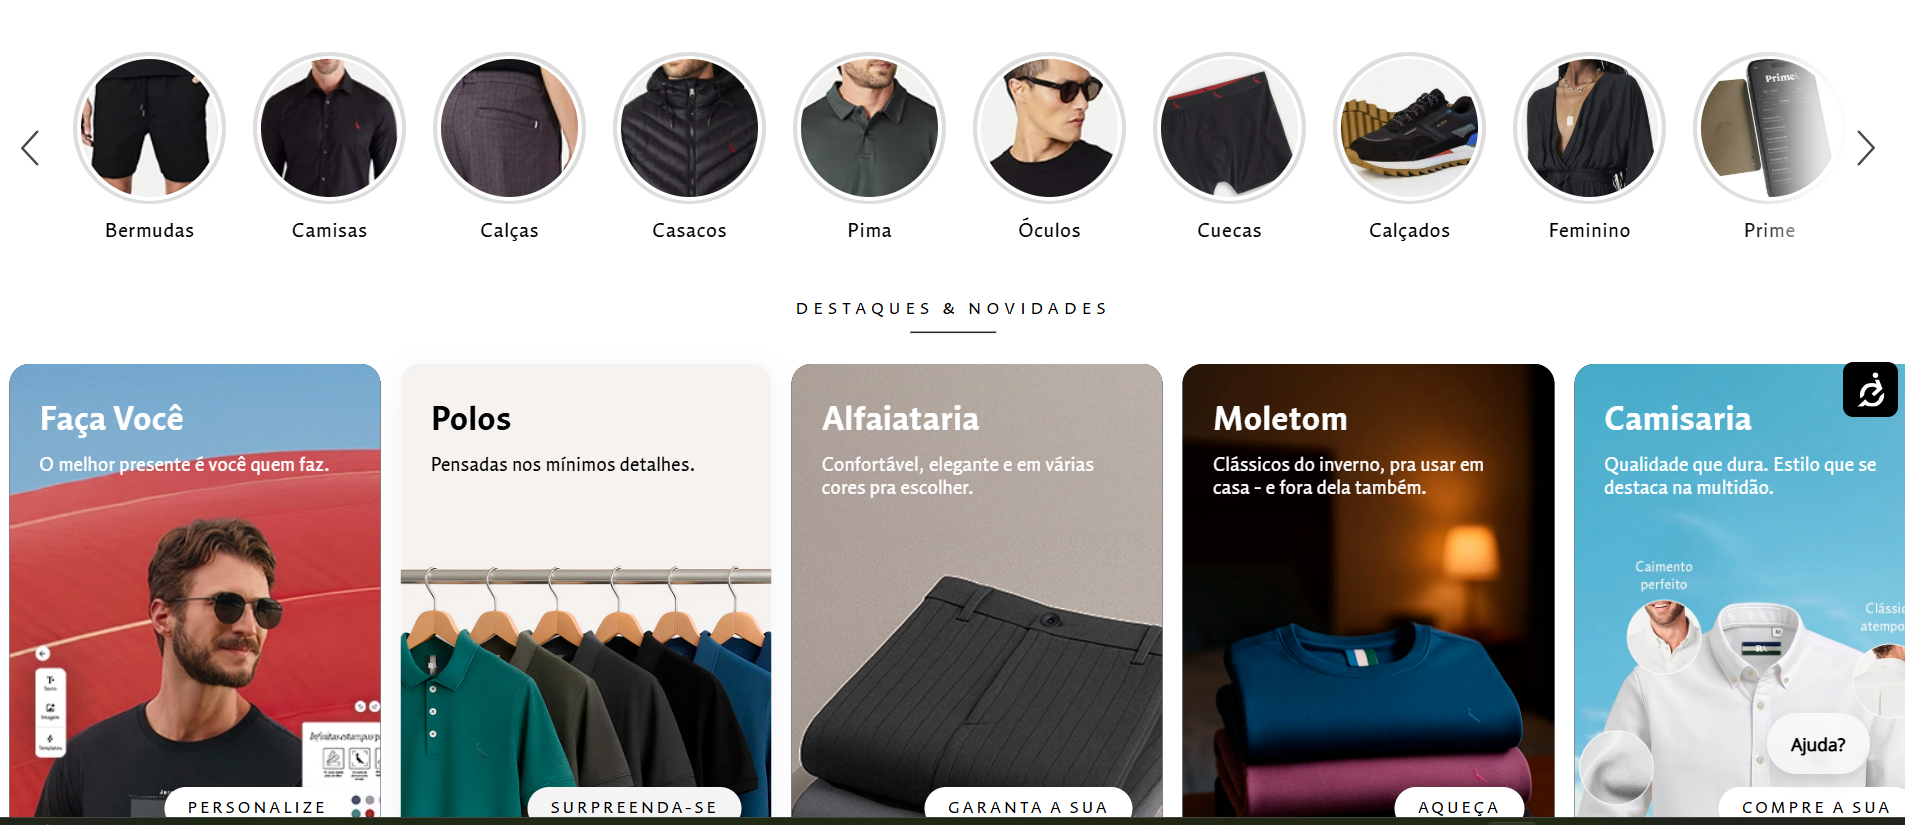Image resolution: width=1905 pixels, height=825 pixels.
Task: Open the Calças category image
Action: tap(509, 128)
